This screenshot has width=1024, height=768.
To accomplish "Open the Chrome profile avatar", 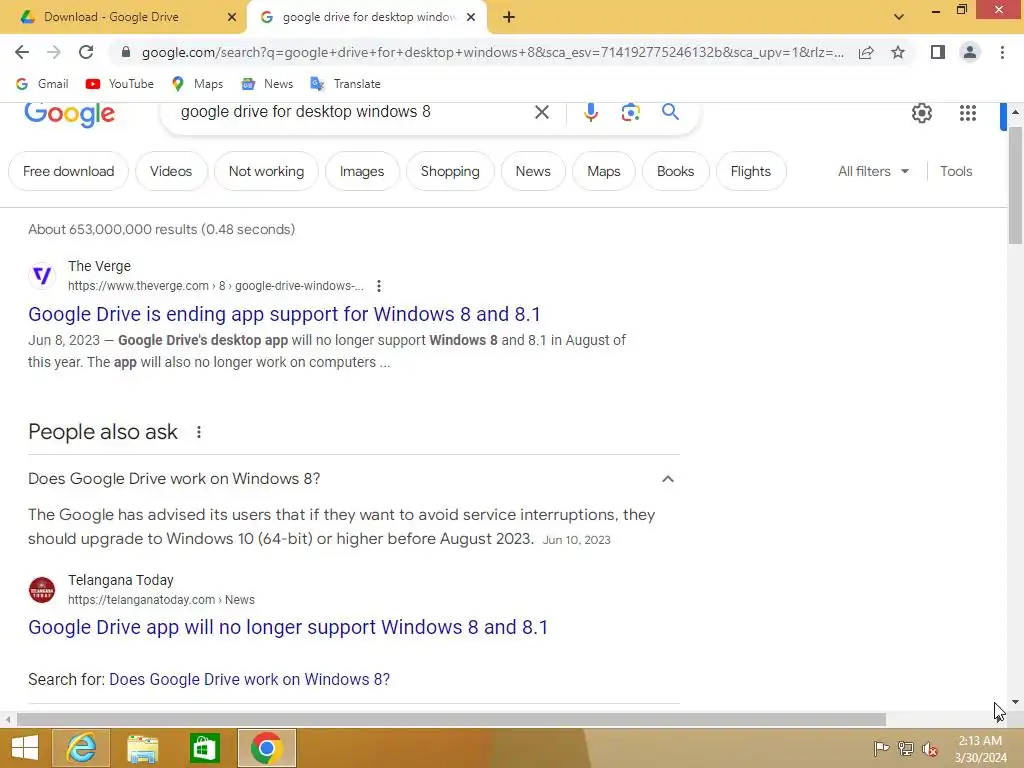I will (970, 52).
